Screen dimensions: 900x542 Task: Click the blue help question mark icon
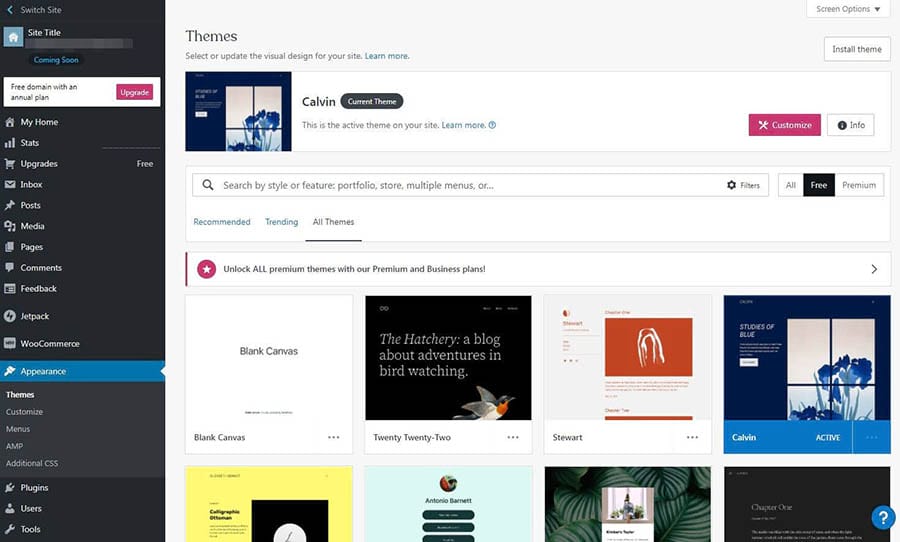[883, 517]
